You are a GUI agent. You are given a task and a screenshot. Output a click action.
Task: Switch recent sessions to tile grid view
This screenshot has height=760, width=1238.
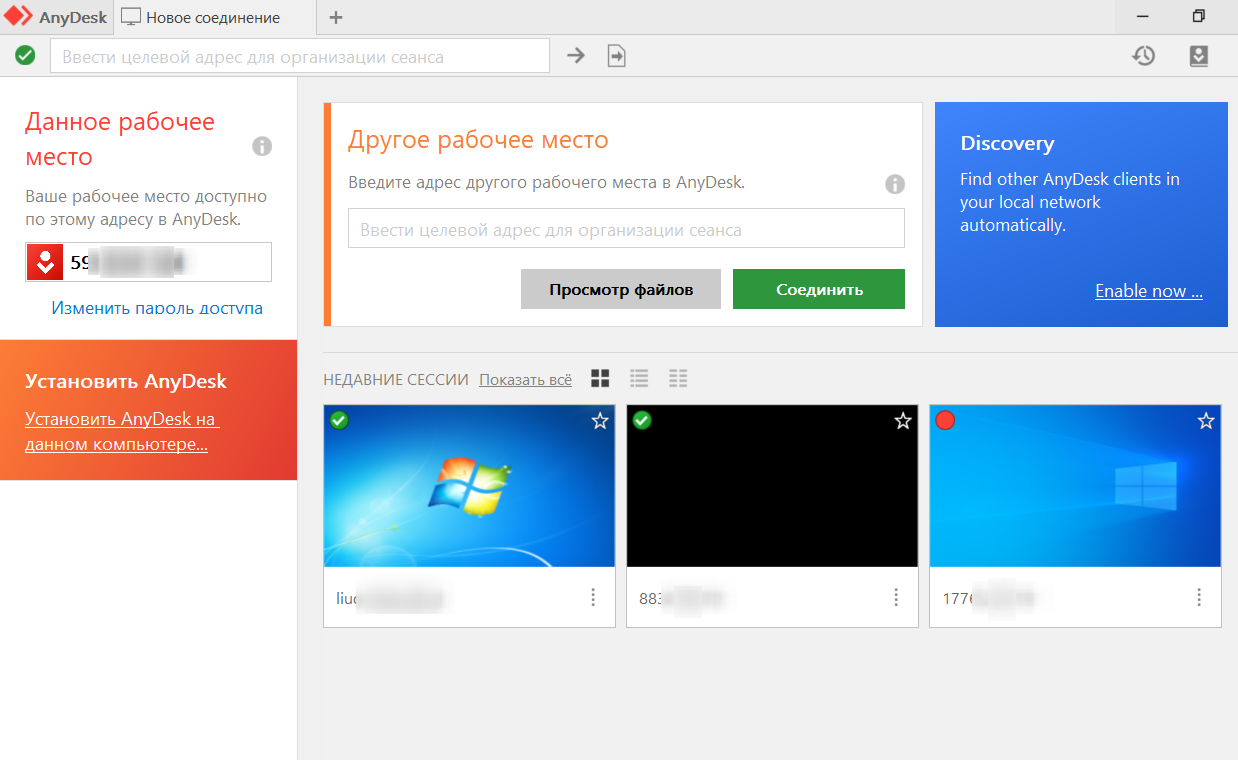coord(600,378)
